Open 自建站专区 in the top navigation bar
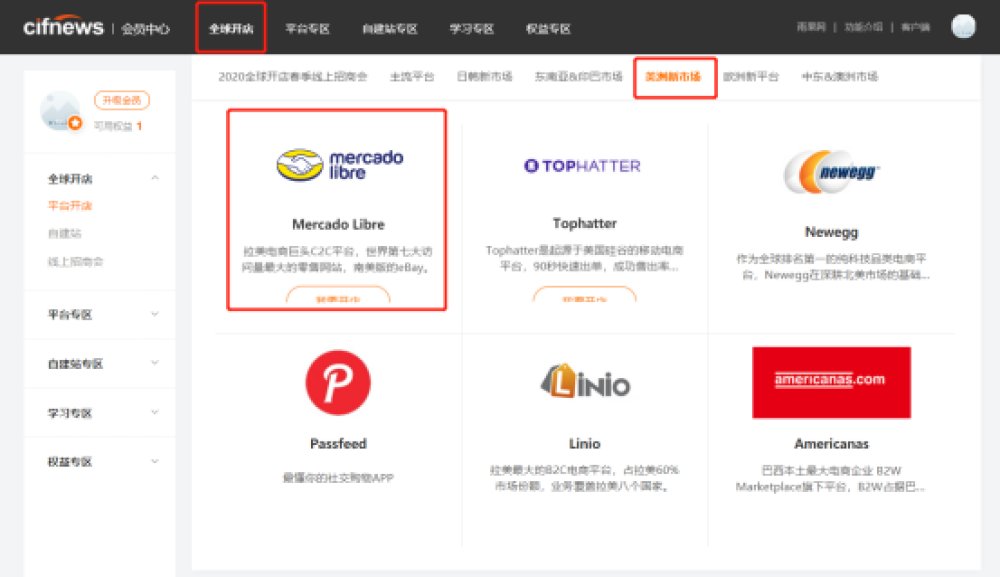The image size is (1000, 577). coord(390,29)
